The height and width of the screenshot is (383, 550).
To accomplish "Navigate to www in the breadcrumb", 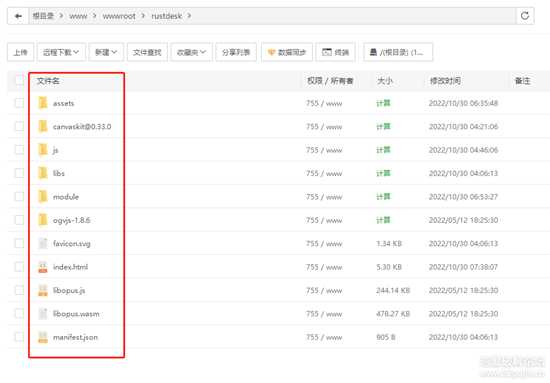I will pos(78,16).
